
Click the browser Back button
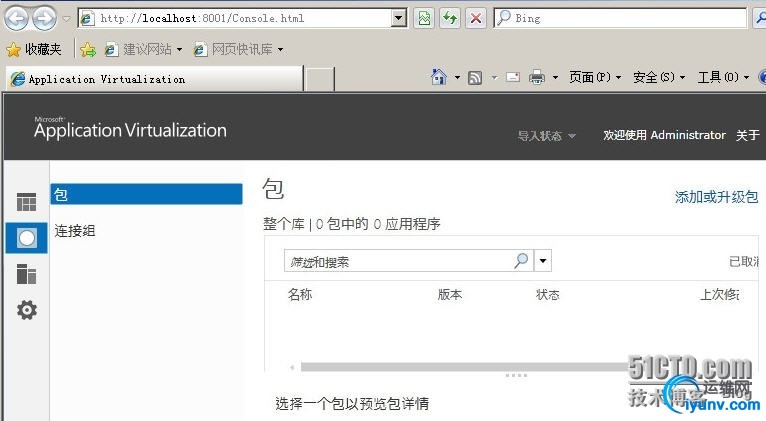click(17, 19)
